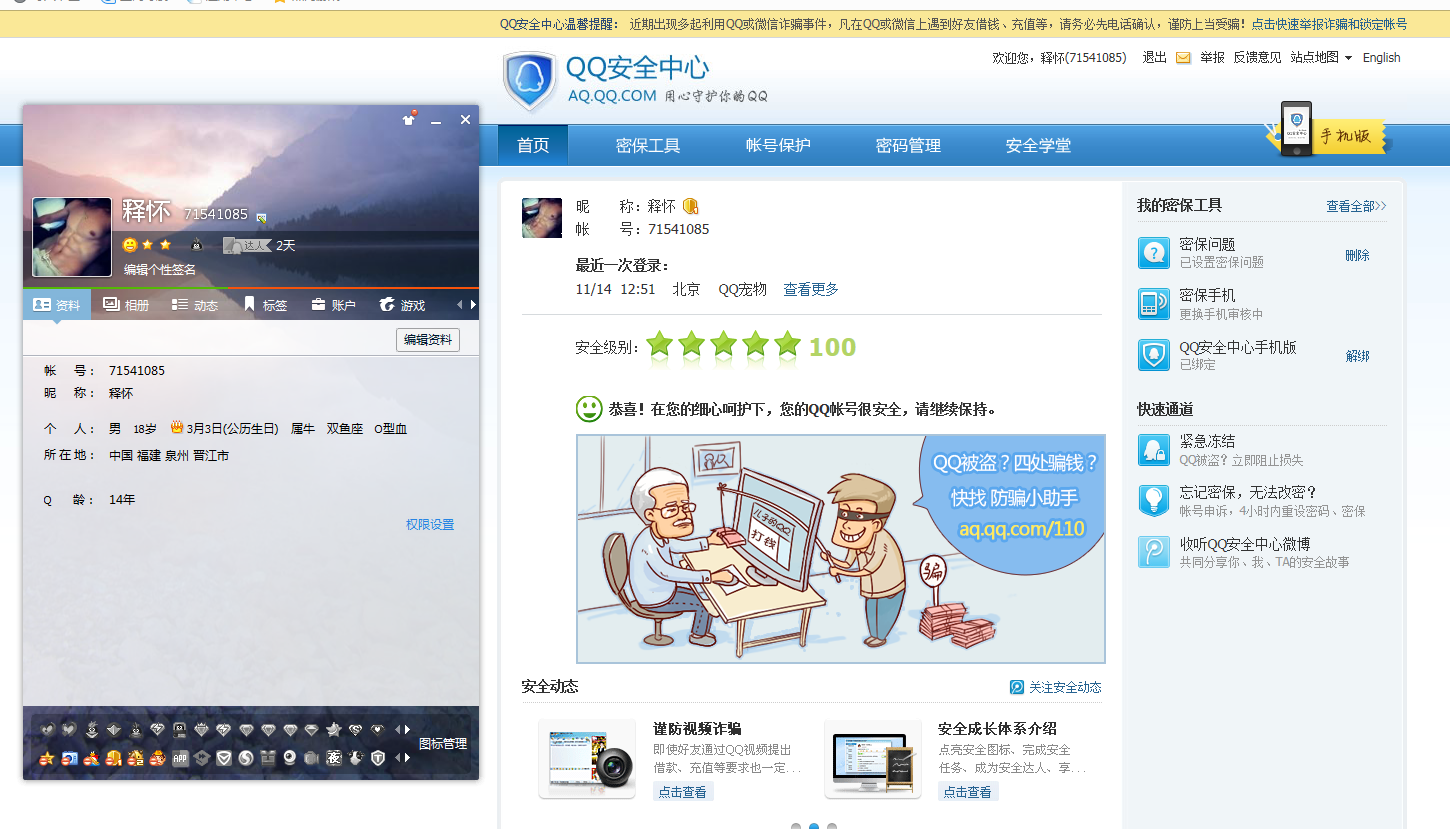Open the sun level icon under the 释怀 name

130,245
